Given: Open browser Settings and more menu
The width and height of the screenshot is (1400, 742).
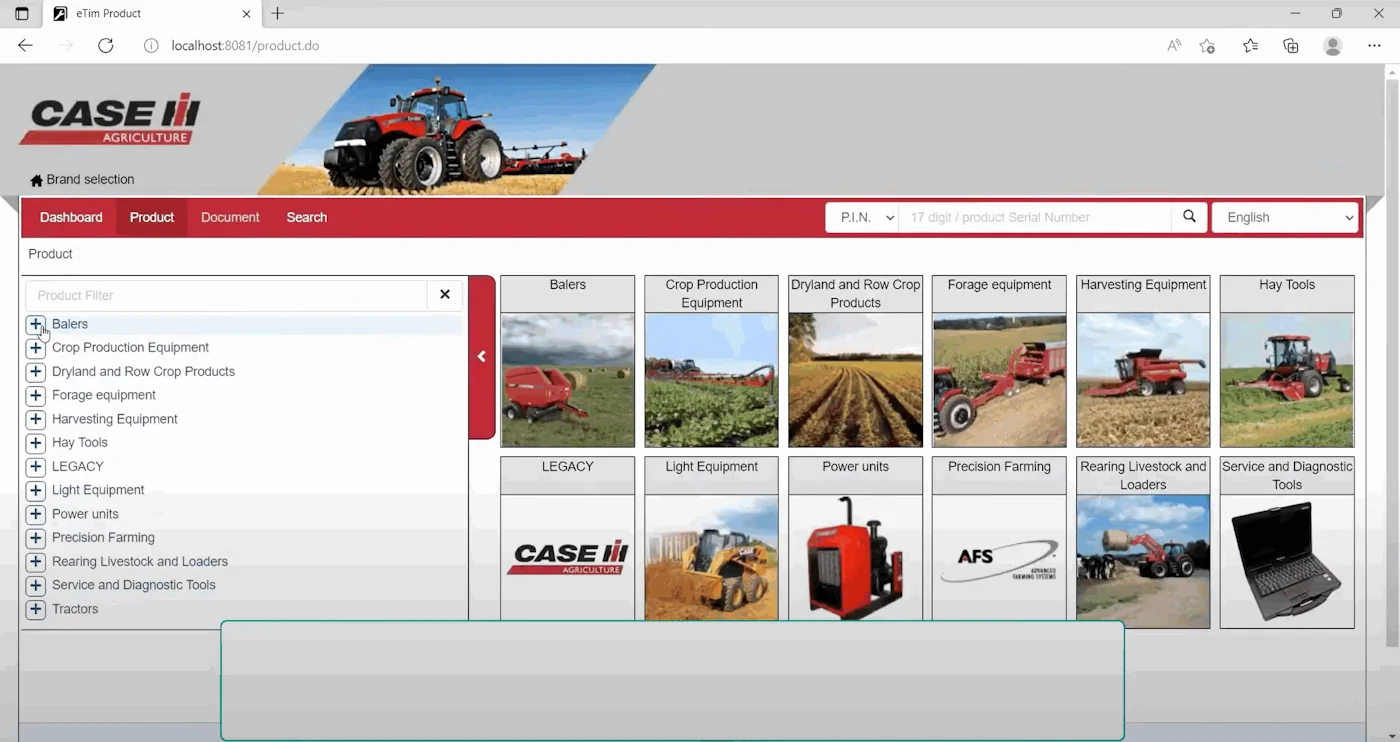Looking at the screenshot, I should pos(1374,46).
